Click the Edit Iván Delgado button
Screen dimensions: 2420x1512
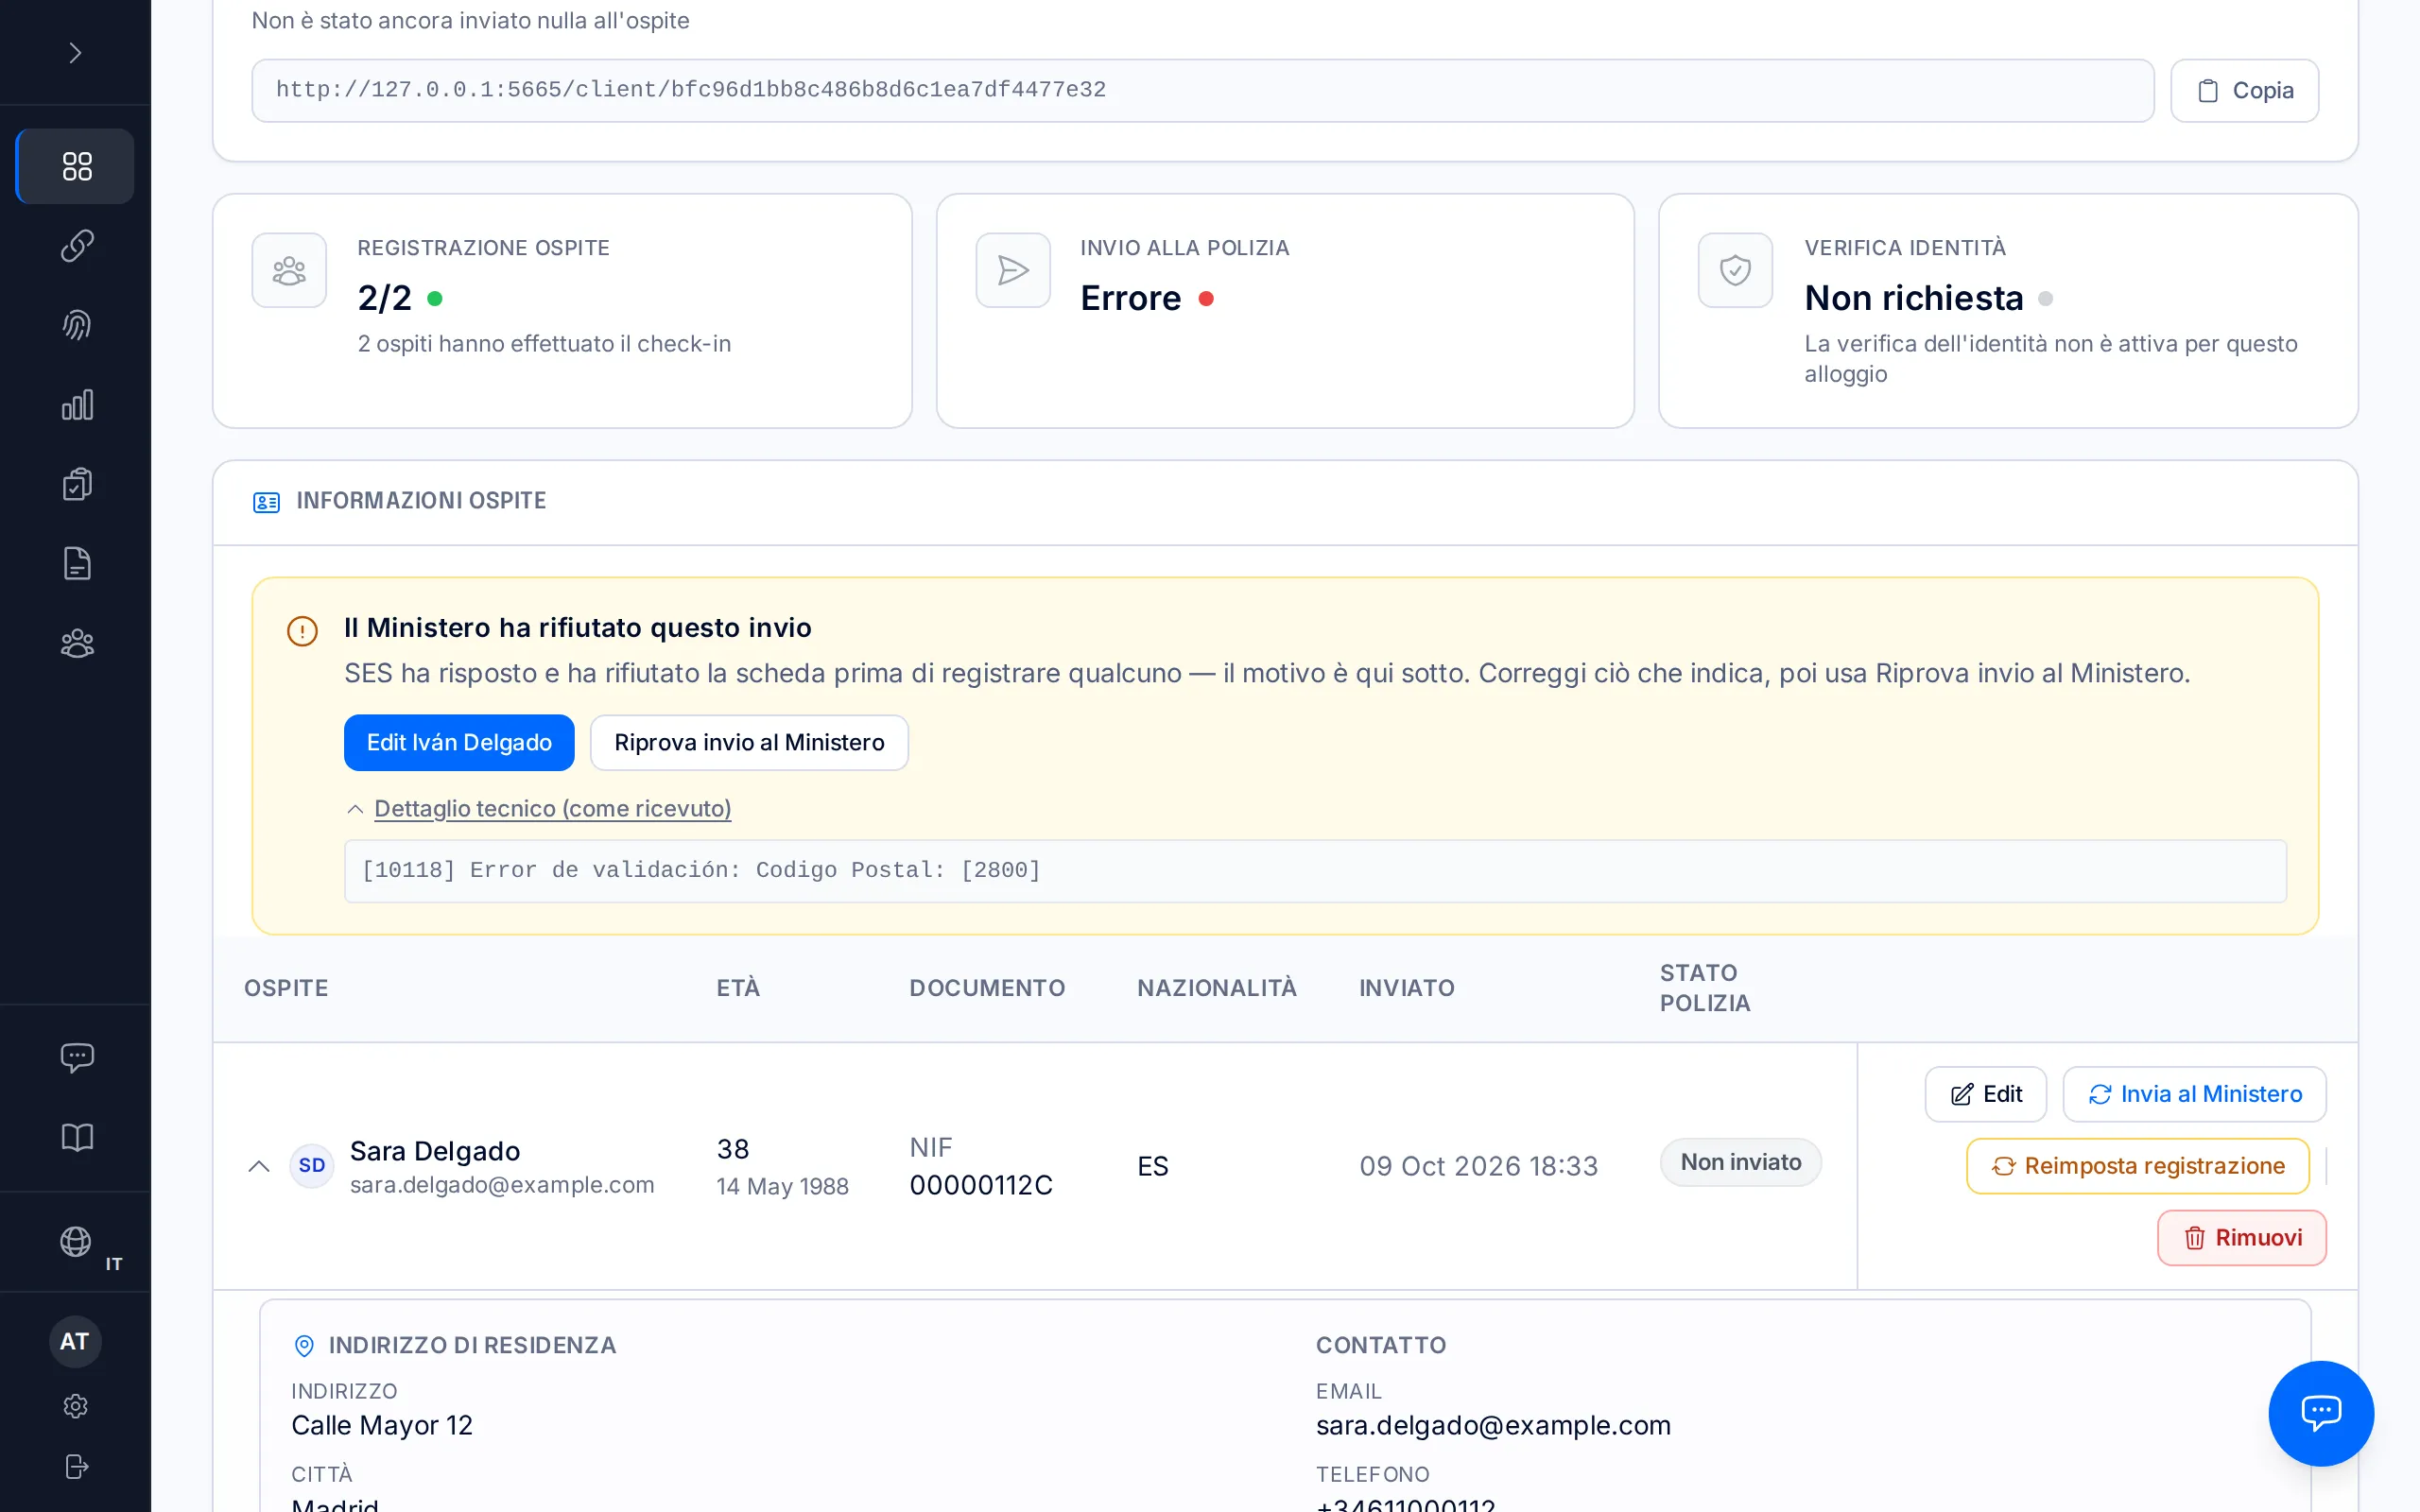[x=459, y=742]
